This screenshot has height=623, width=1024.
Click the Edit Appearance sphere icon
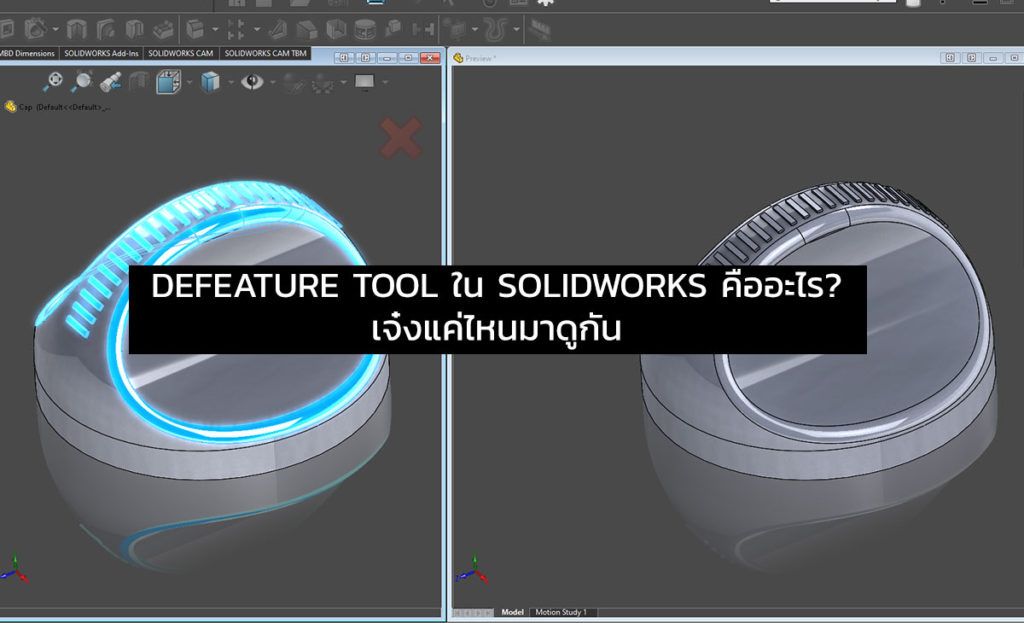pyautogui.click(x=294, y=83)
